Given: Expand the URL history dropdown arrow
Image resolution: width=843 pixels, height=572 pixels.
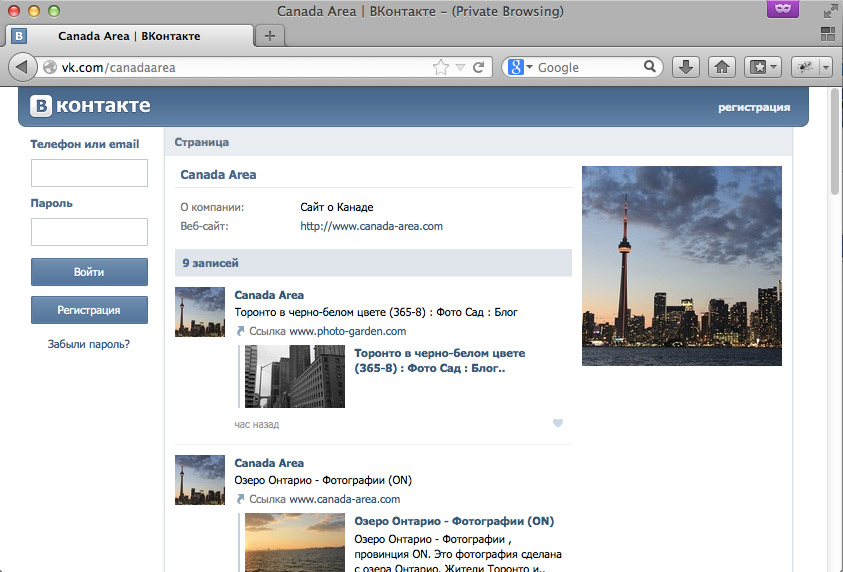Looking at the screenshot, I should pyautogui.click(x=460, y=67).
